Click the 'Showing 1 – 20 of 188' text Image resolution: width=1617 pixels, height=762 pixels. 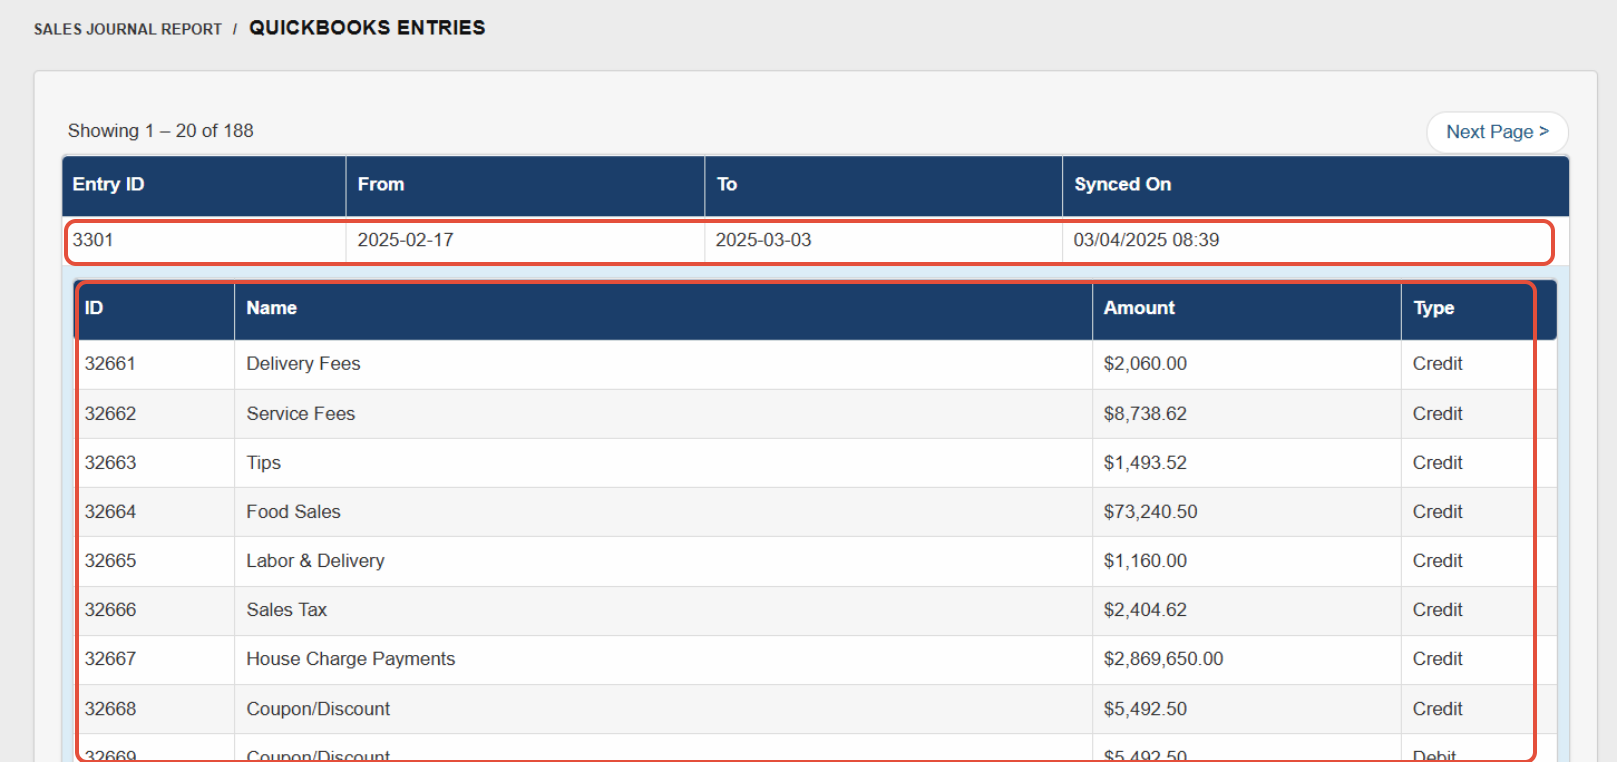pyautogui.click(x=161, y=131)
